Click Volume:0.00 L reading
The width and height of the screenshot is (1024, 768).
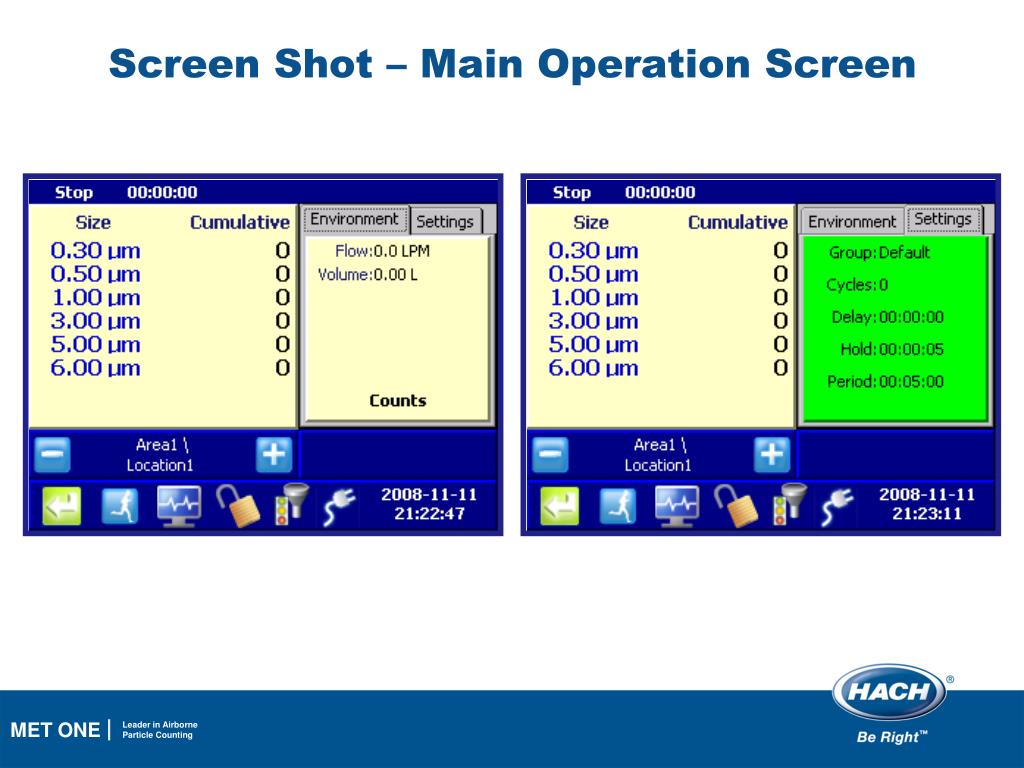[x=368, y=275]
